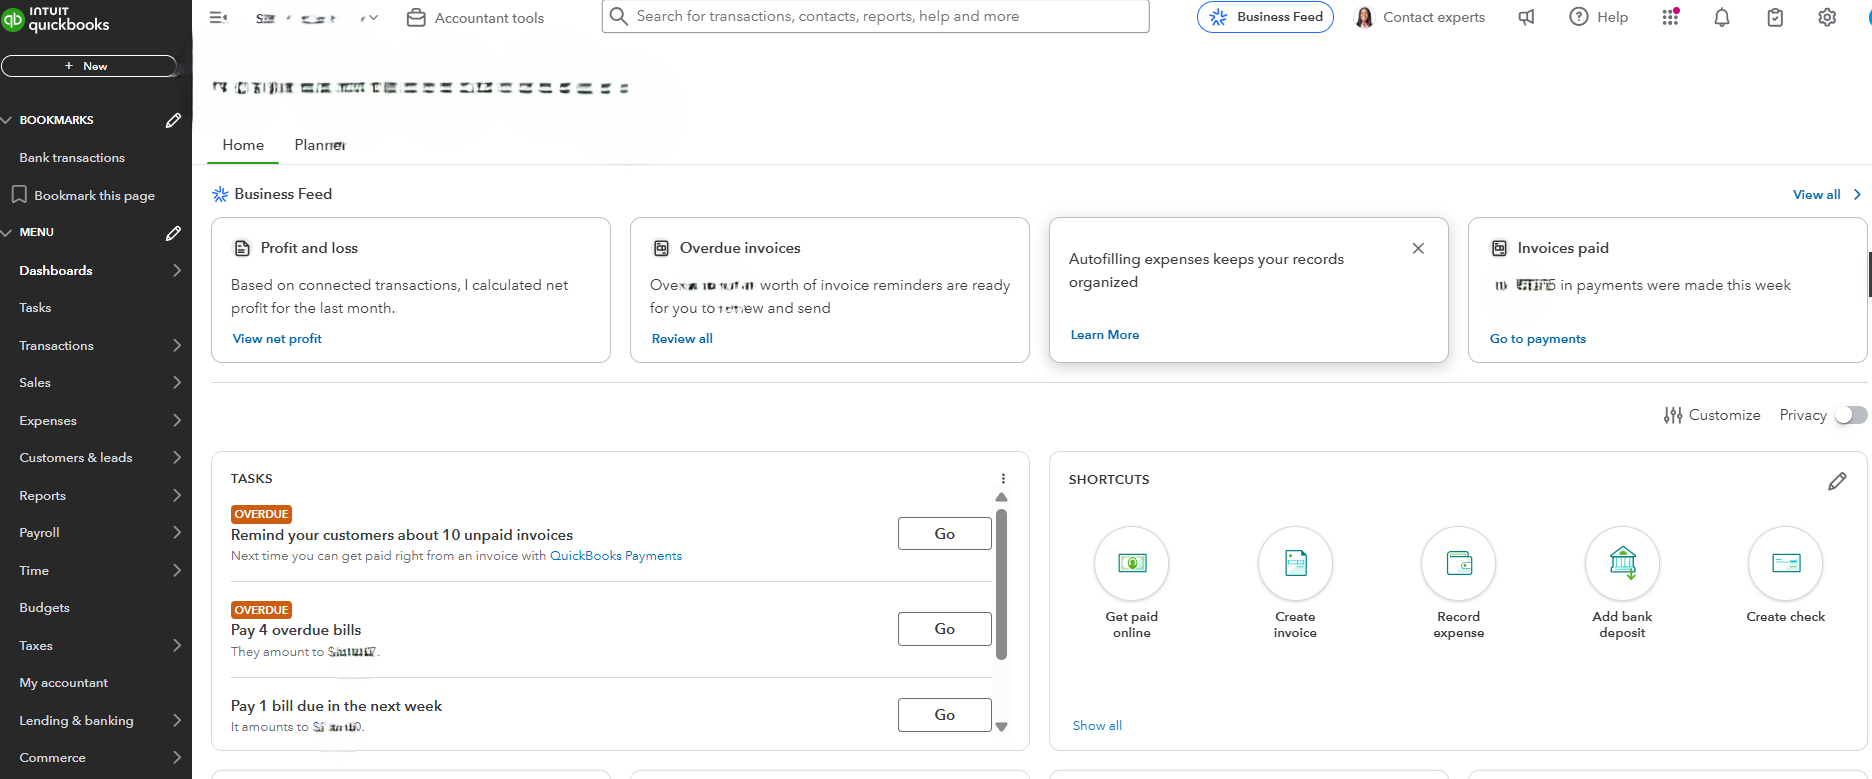The height and width of the screenshot is (779, 1872).
Task: Collapse the Bookmarks section
Action: (8, 120)
